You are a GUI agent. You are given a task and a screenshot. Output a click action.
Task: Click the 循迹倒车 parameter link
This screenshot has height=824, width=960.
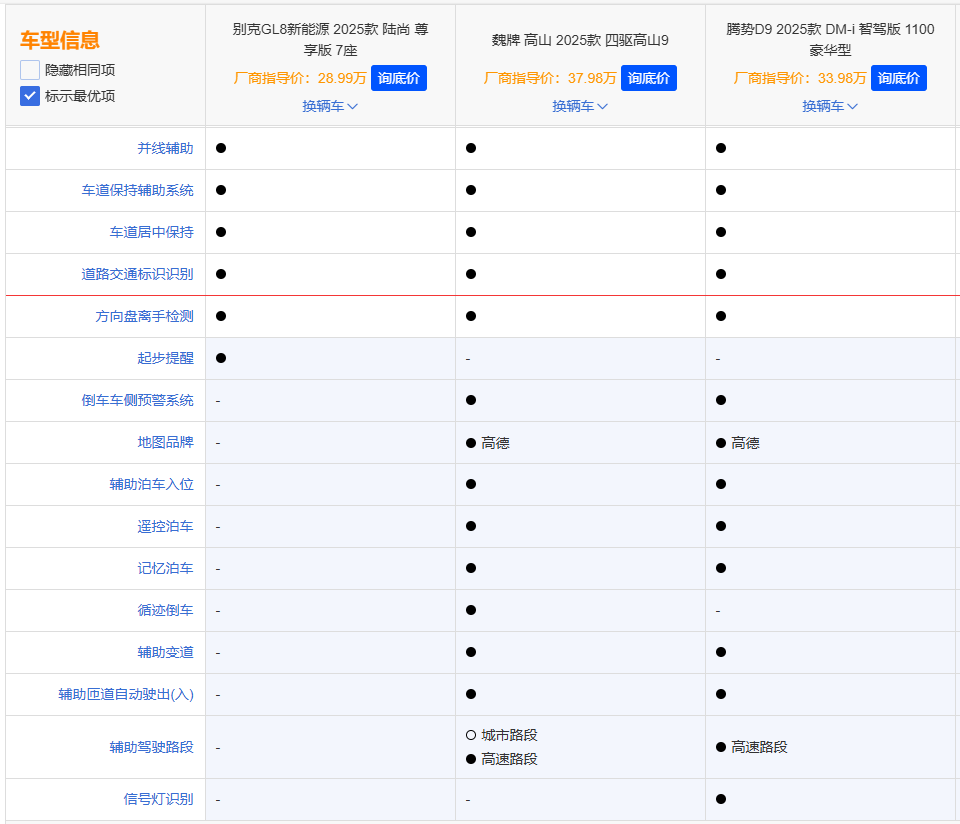165,610
